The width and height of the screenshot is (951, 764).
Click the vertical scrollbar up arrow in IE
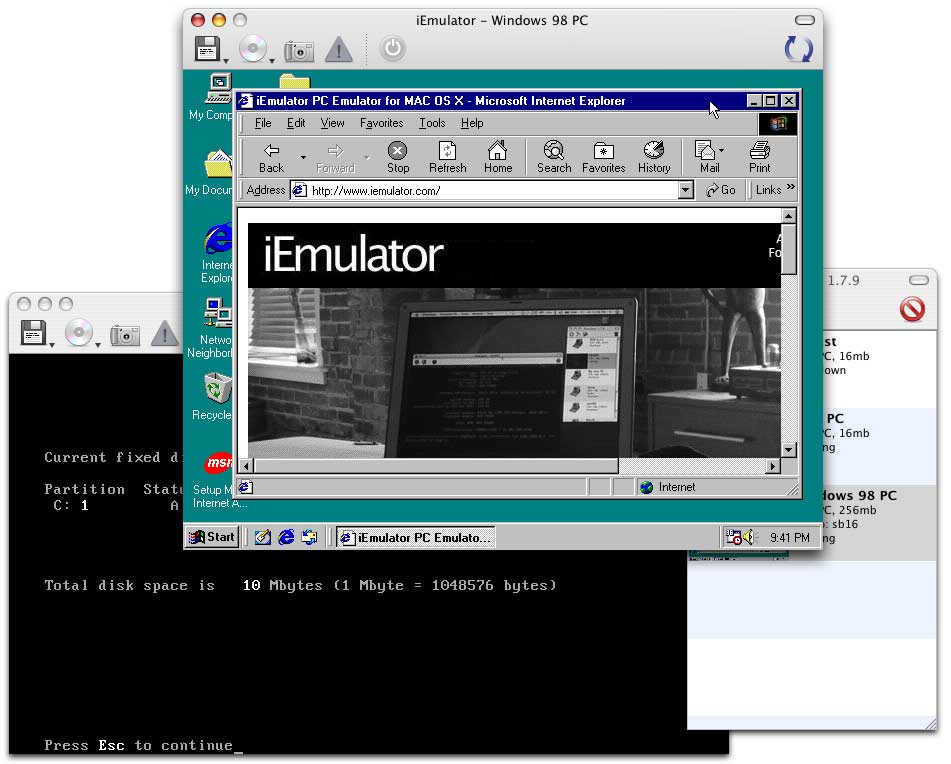click(788, 216)
